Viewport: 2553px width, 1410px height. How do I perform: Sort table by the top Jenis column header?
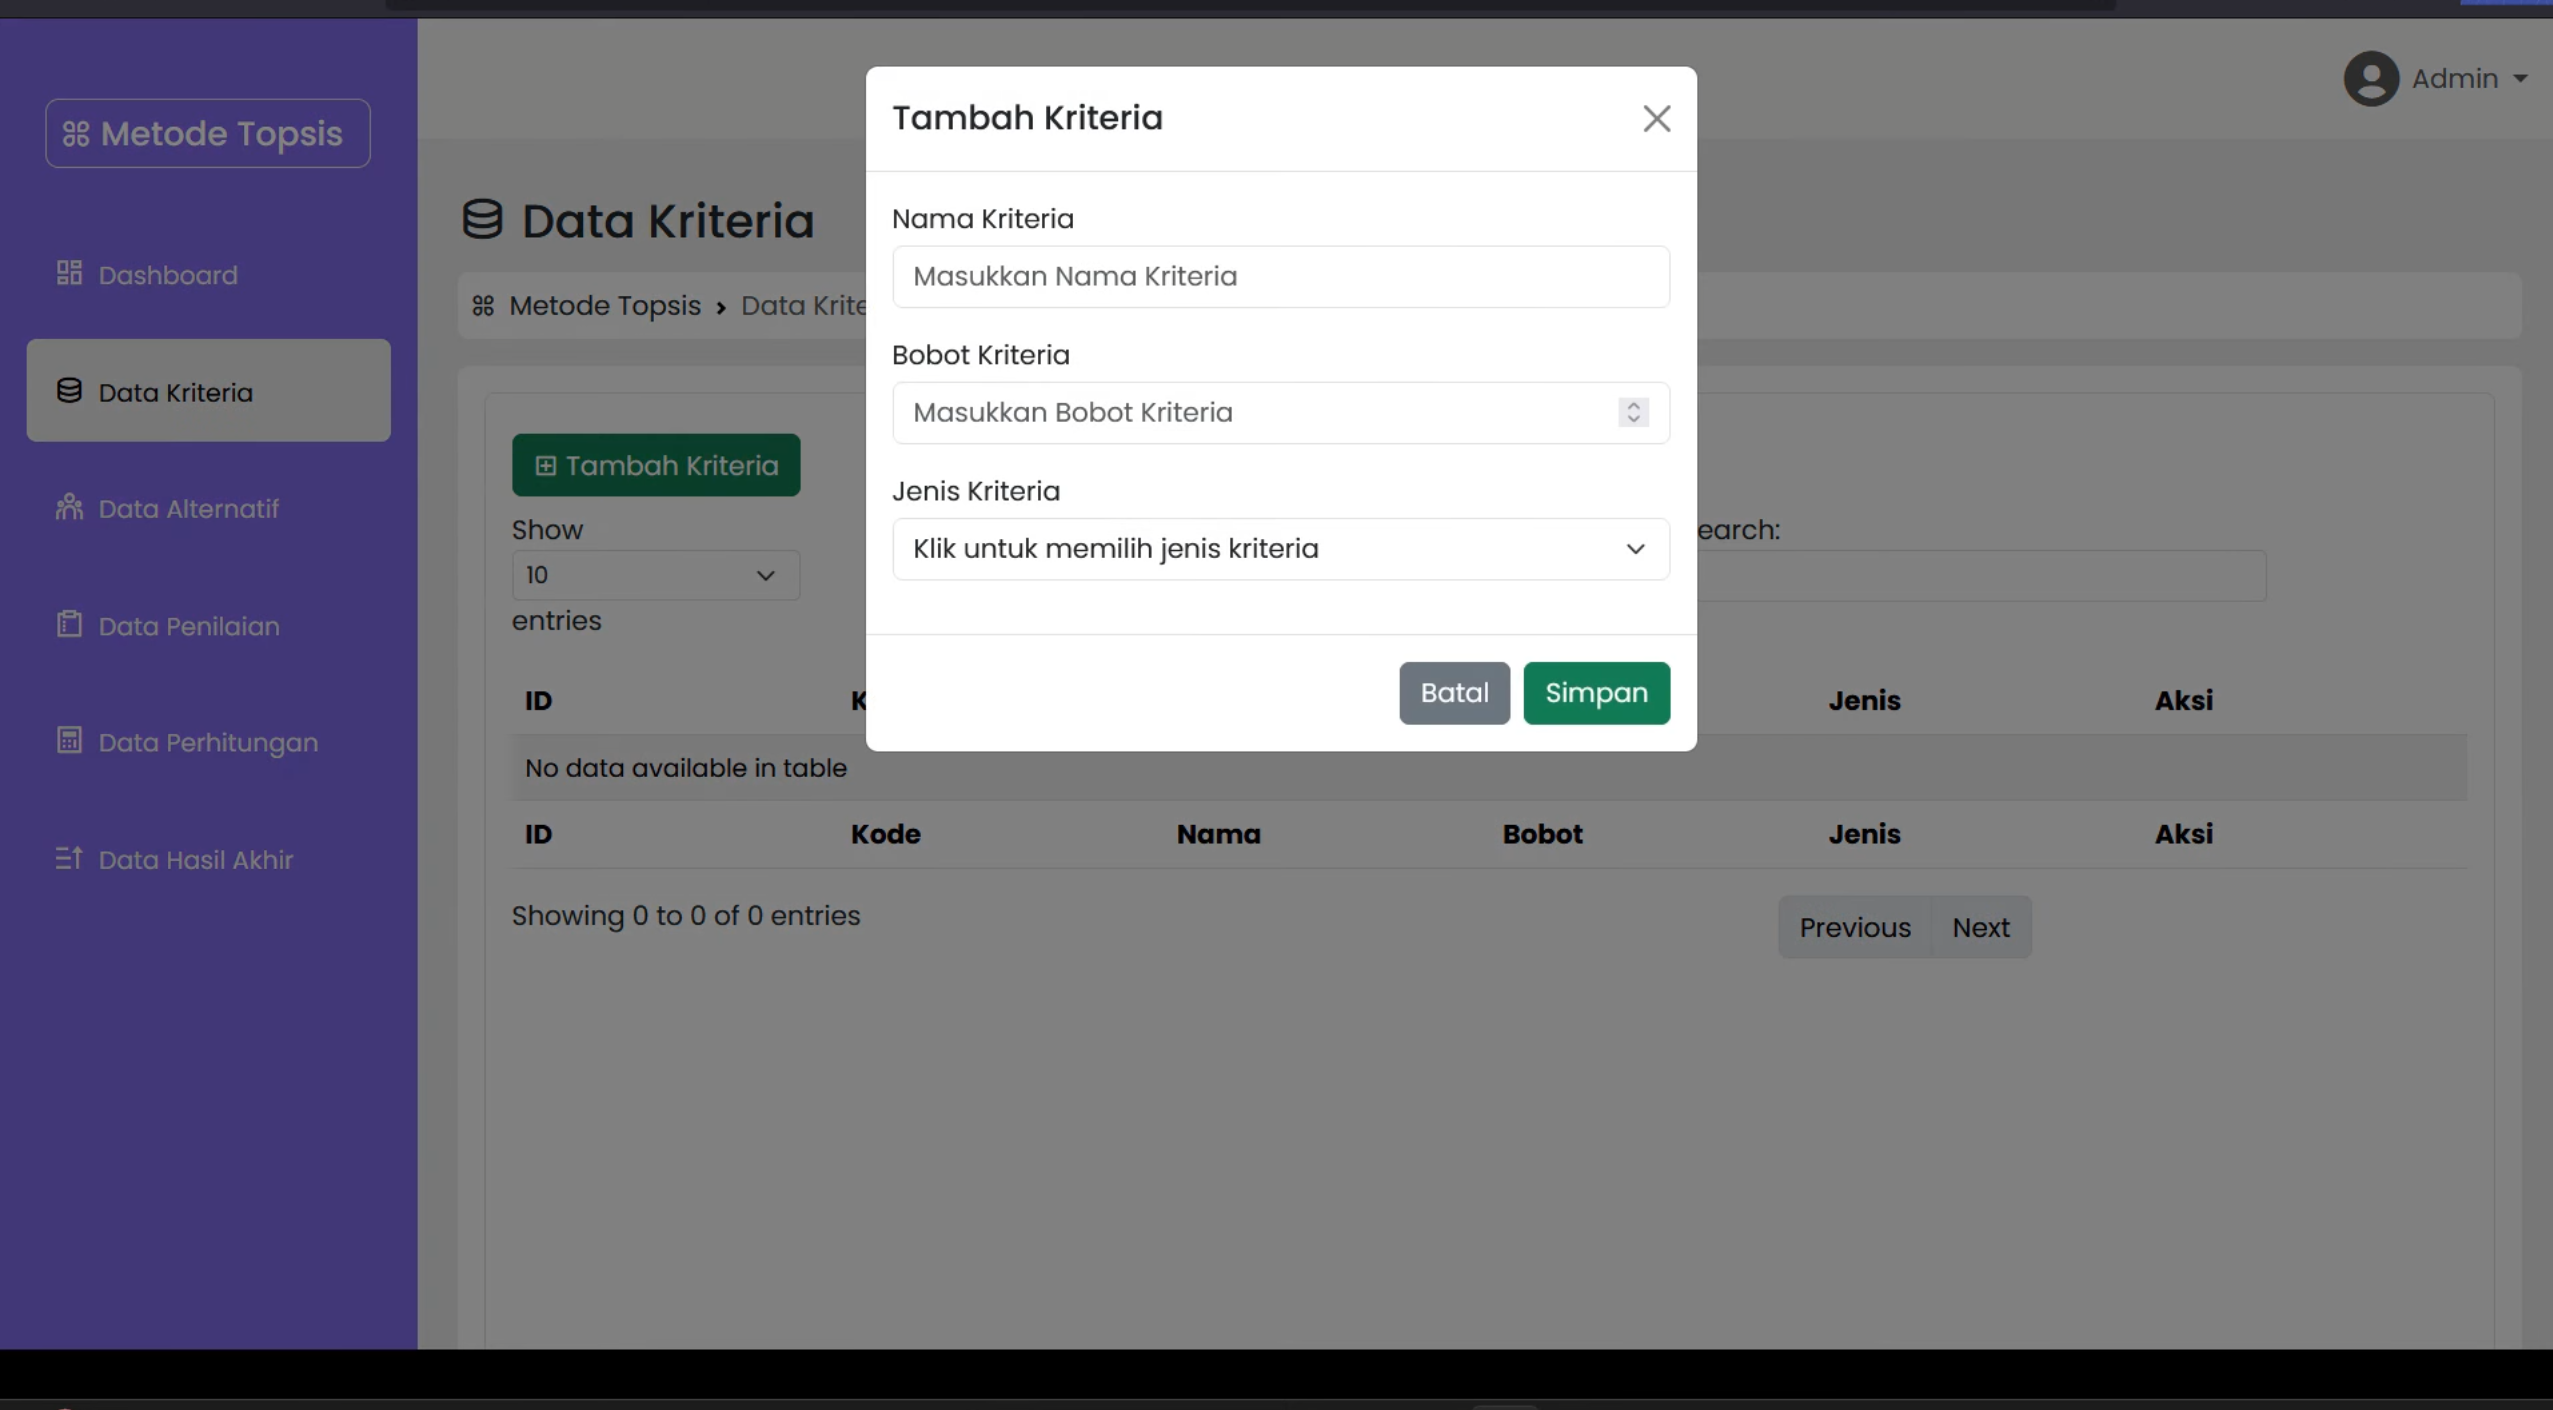coord(1863,700)
